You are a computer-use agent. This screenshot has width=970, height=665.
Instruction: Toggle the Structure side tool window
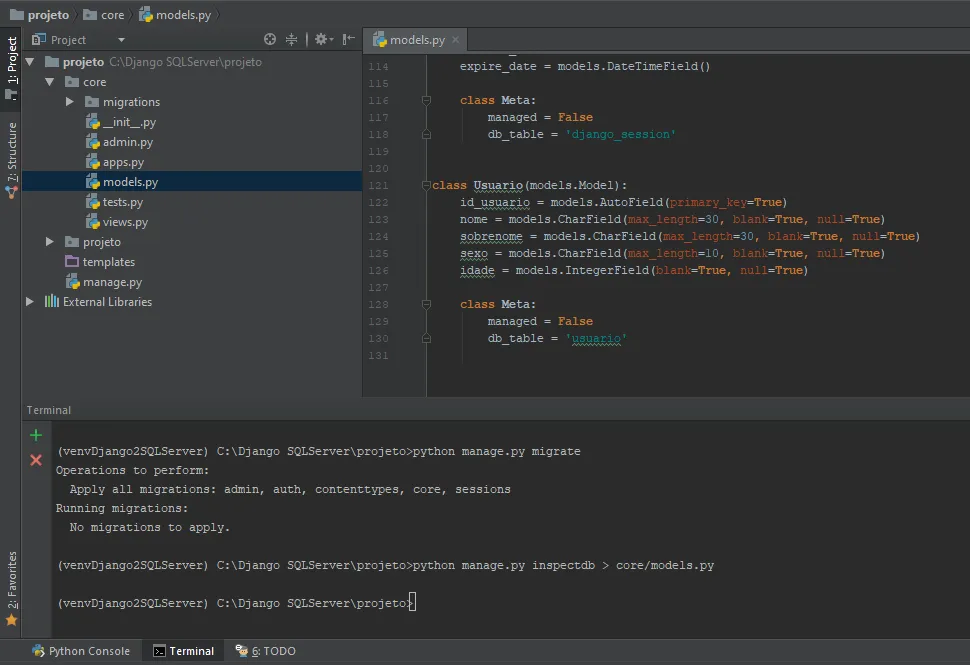(11, 160)
